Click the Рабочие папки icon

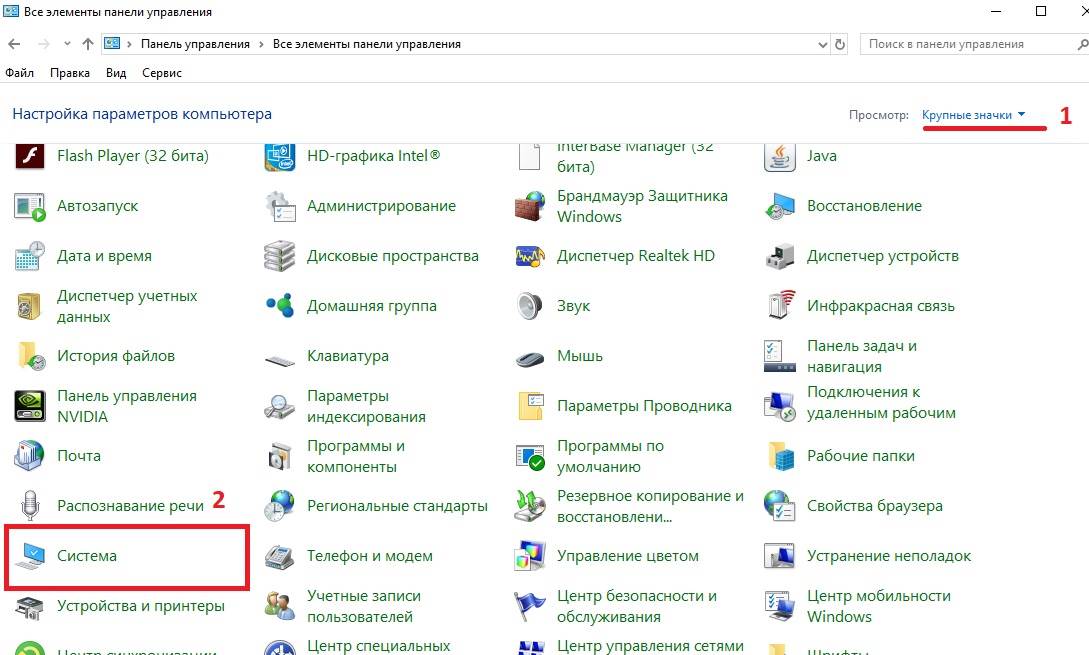point(781,456)
